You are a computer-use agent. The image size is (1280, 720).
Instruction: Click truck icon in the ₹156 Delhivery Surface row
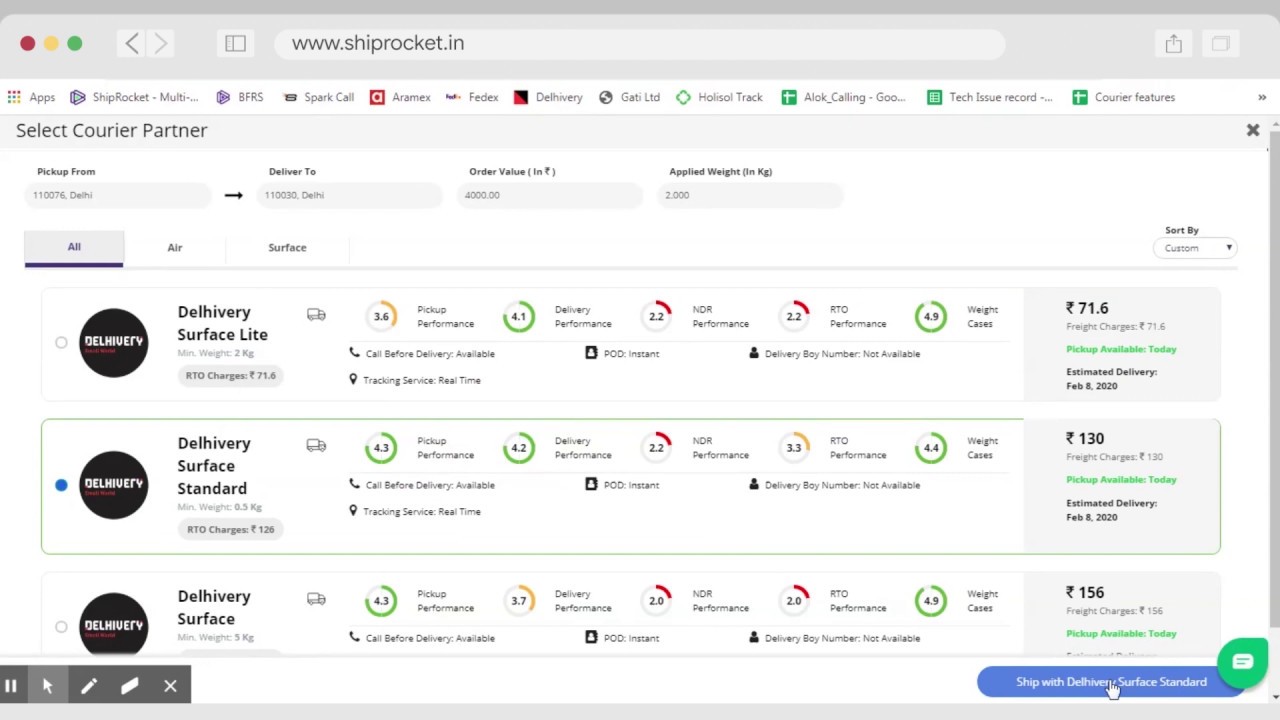tap(316, 599)
